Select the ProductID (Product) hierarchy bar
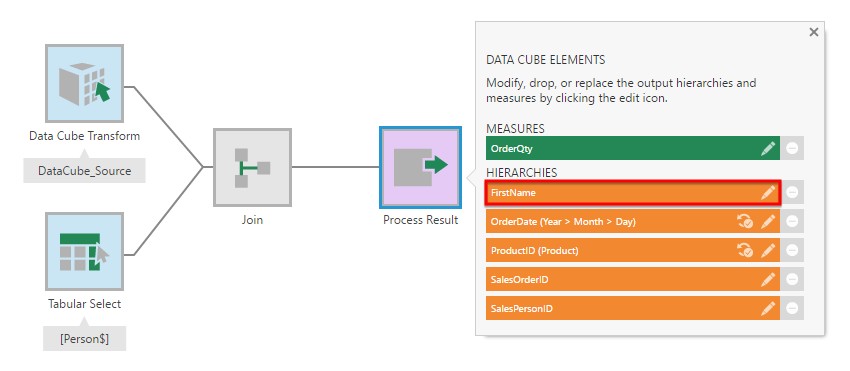The height and width of the screenshot is (371, 850). pos(633,251)
